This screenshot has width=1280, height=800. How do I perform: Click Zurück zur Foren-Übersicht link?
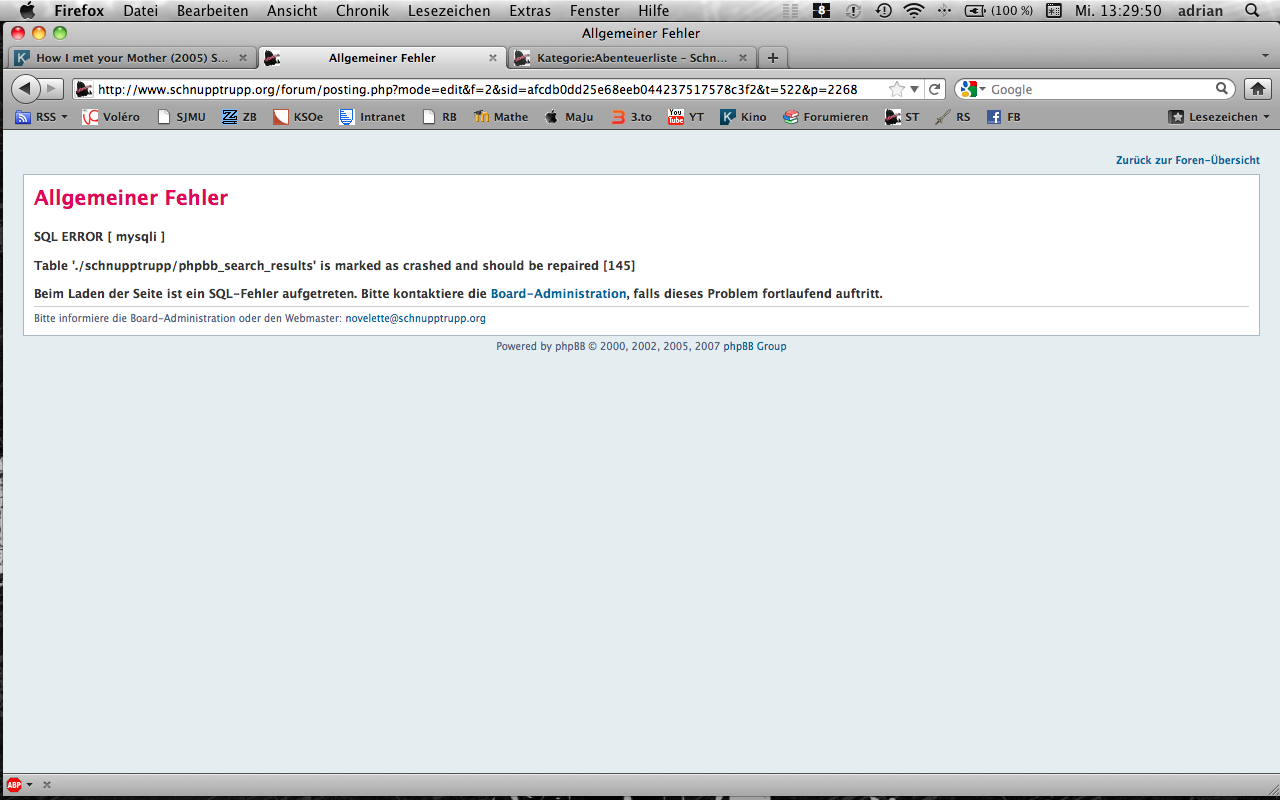click(1187, 160)
